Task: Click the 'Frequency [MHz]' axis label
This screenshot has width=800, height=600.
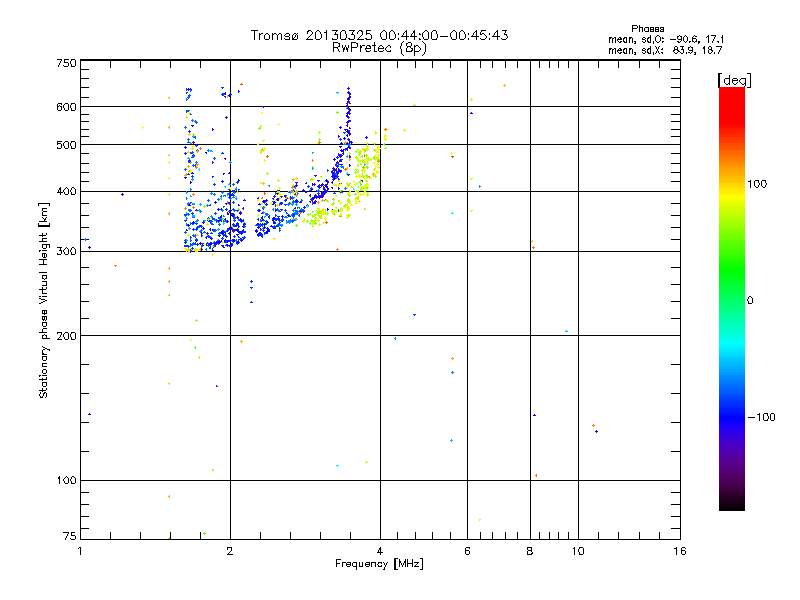Action: coord(379,564)
